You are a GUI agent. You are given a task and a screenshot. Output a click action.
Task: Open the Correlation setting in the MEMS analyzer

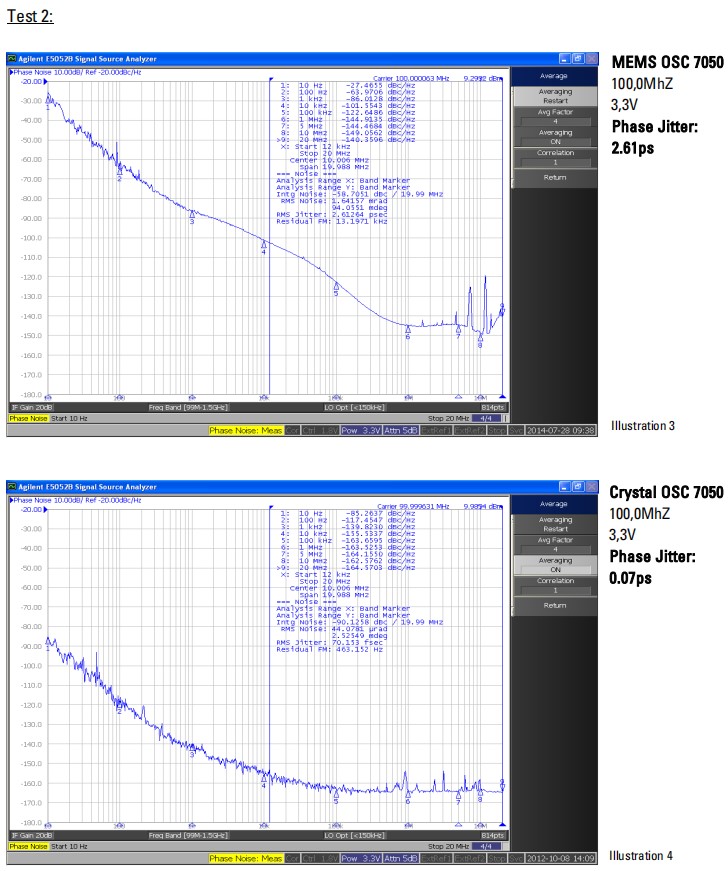[556, 157]
